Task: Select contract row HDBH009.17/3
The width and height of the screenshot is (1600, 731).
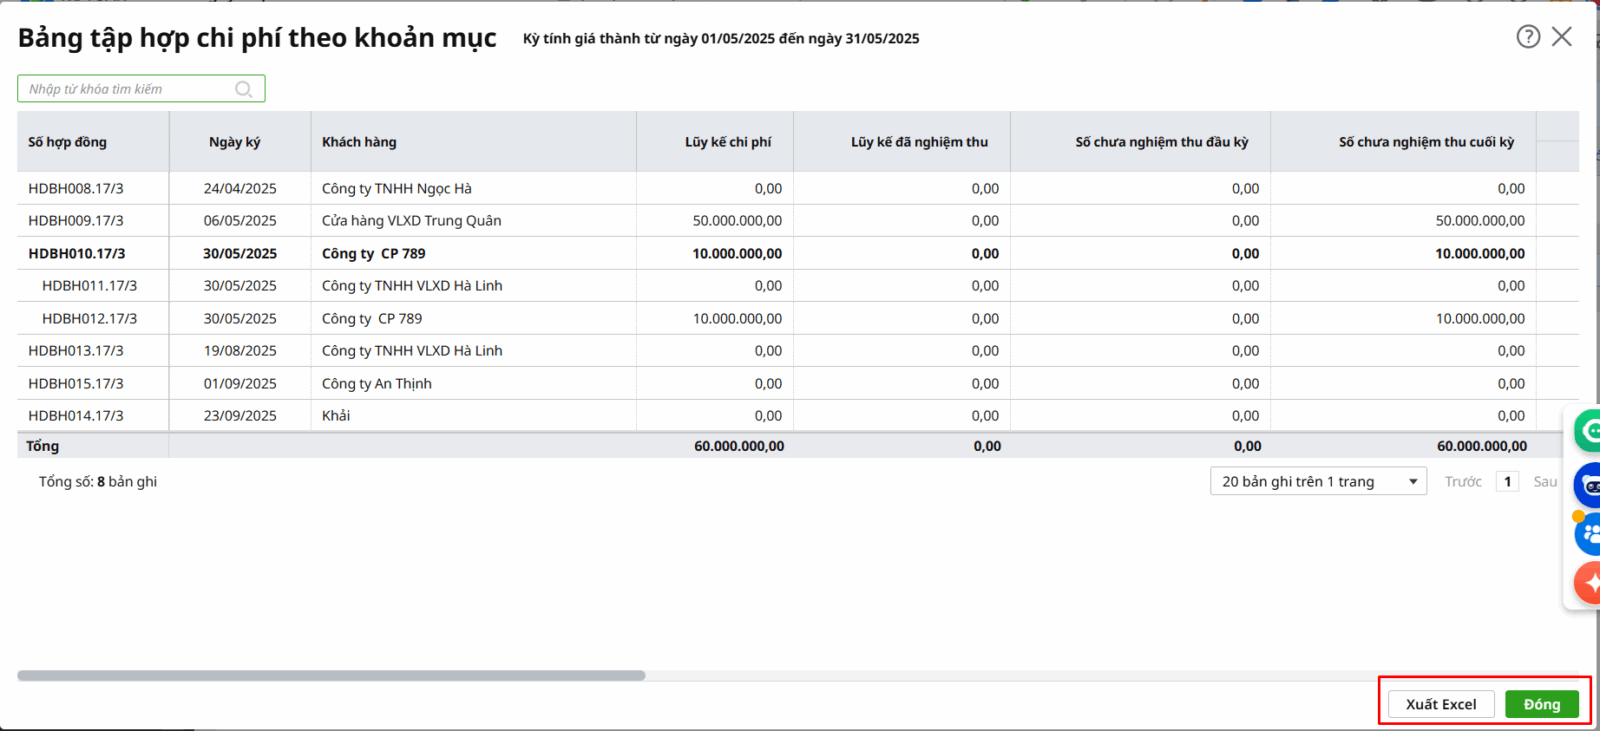Action: point(76,220)
